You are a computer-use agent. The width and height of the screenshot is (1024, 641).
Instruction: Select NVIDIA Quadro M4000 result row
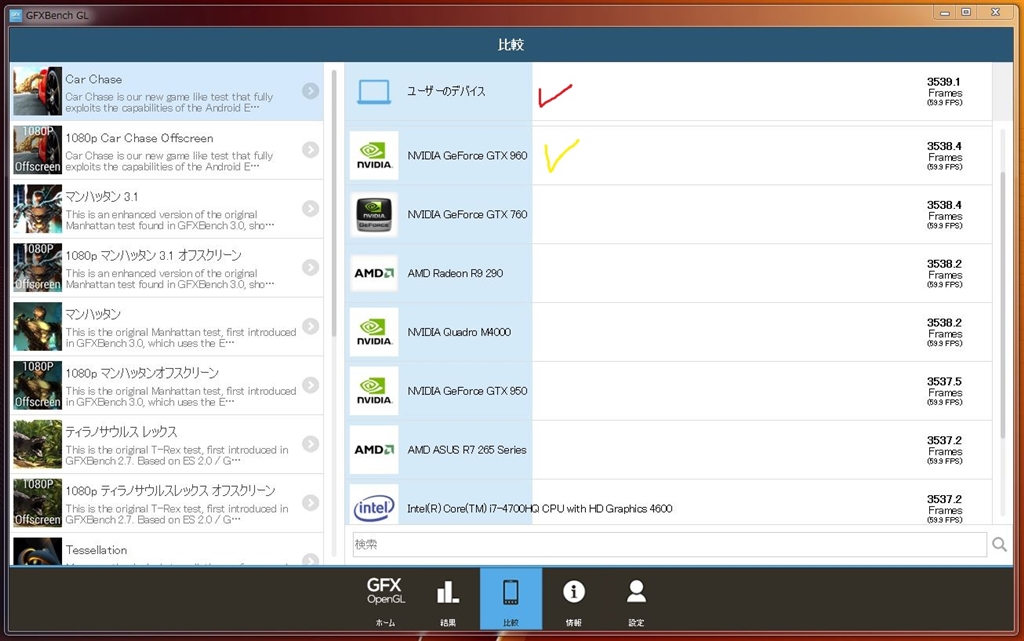(x=668, y=332)
